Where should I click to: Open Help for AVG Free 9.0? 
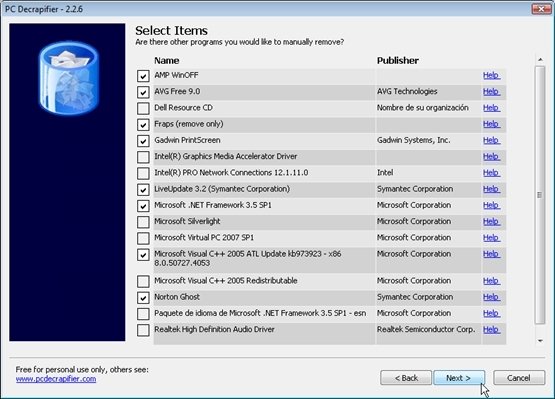point(491,91)
